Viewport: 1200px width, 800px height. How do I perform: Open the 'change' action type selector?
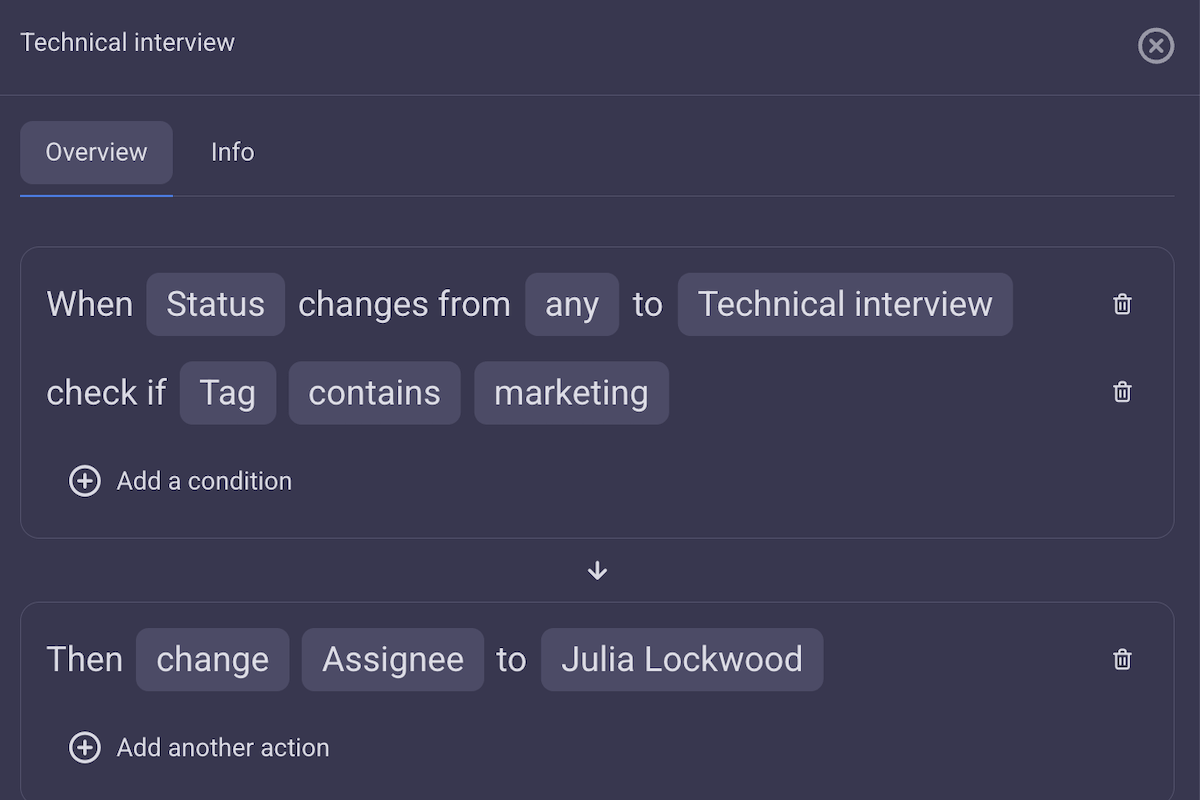pos(212,659)
